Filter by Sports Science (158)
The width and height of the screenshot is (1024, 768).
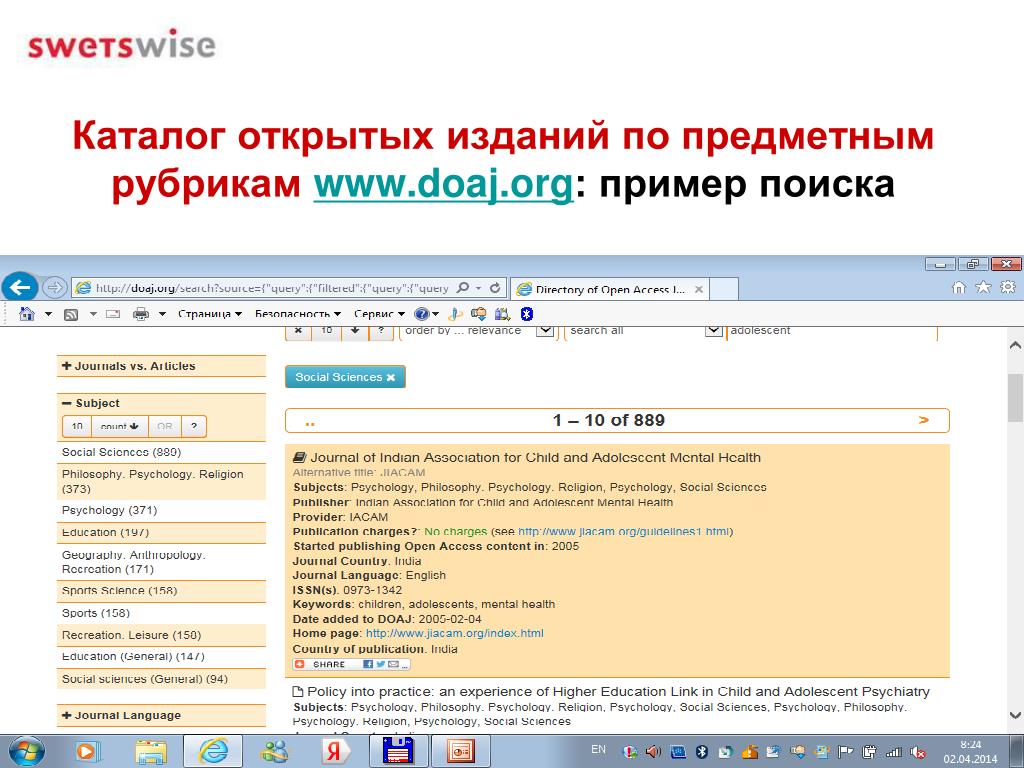(x=161, y=590)
